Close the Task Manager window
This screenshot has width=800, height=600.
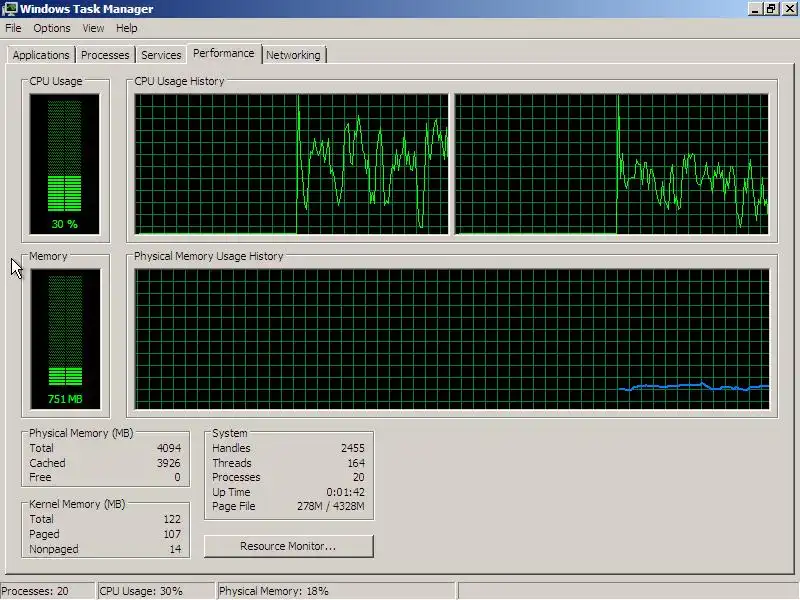point(789,9)
